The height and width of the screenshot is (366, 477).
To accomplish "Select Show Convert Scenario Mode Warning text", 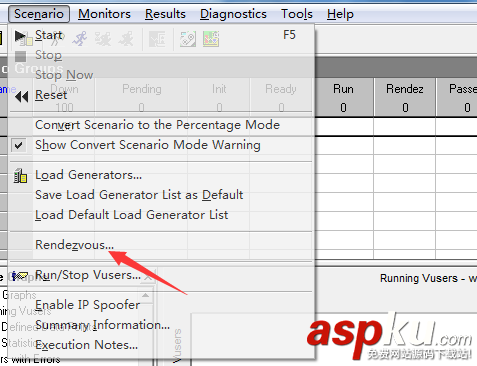I will pos(148,145).
